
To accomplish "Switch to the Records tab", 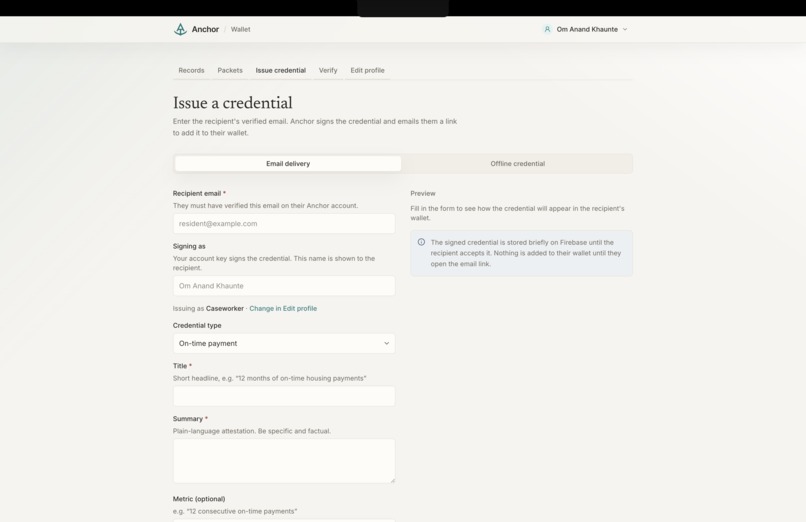I will (191, 70).
